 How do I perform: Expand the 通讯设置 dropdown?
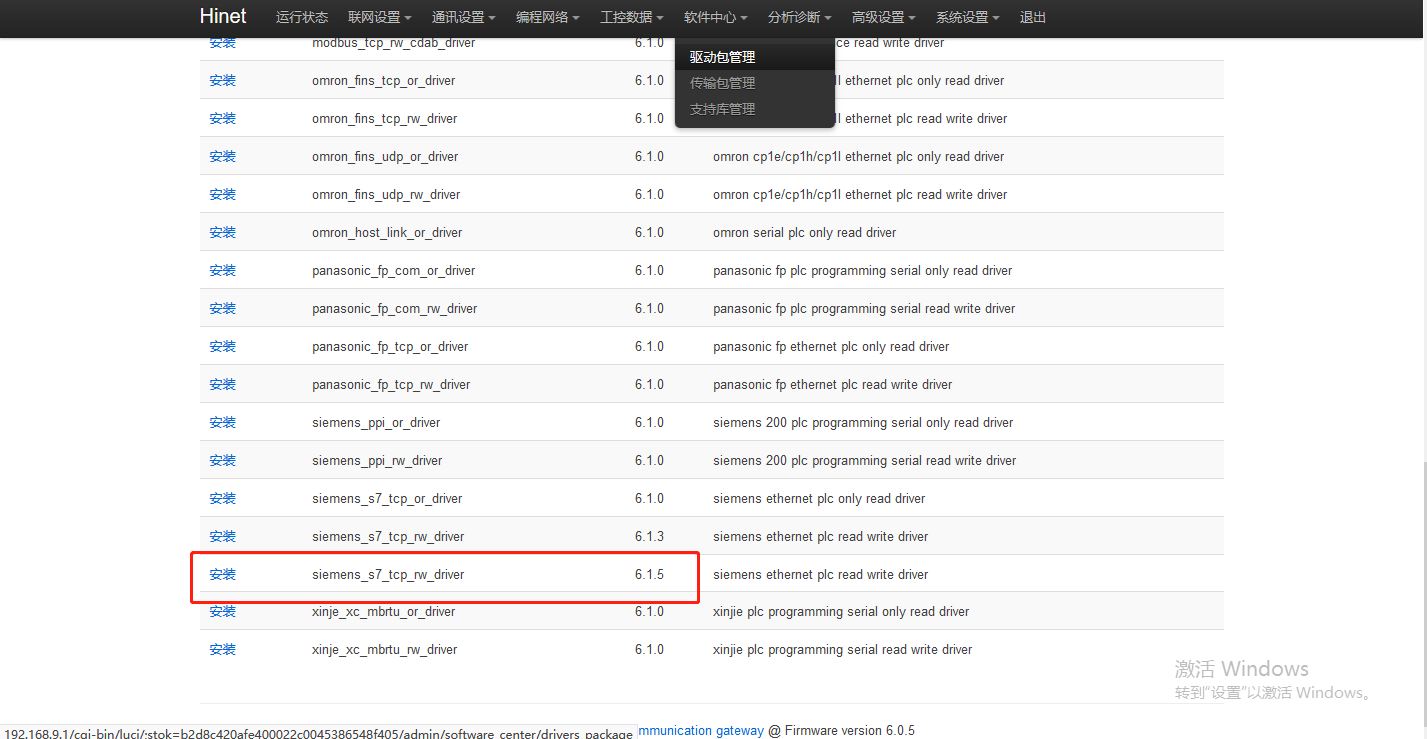(463, 17)
